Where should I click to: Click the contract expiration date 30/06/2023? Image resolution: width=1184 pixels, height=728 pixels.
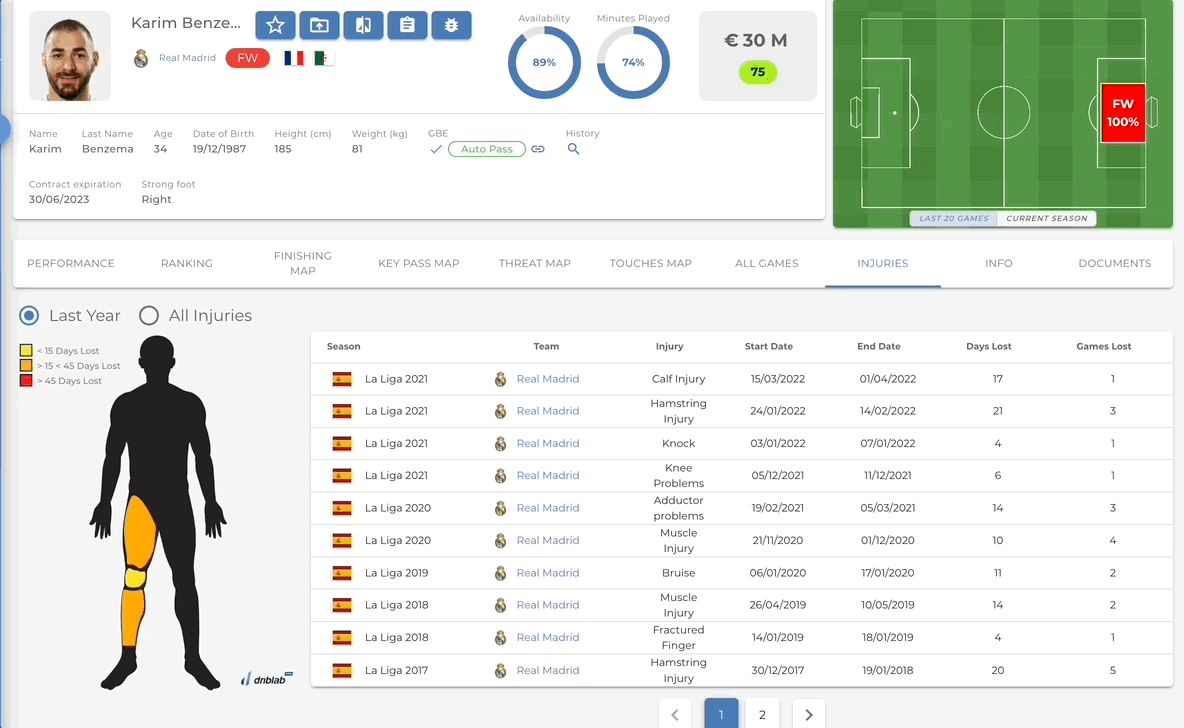59,199
